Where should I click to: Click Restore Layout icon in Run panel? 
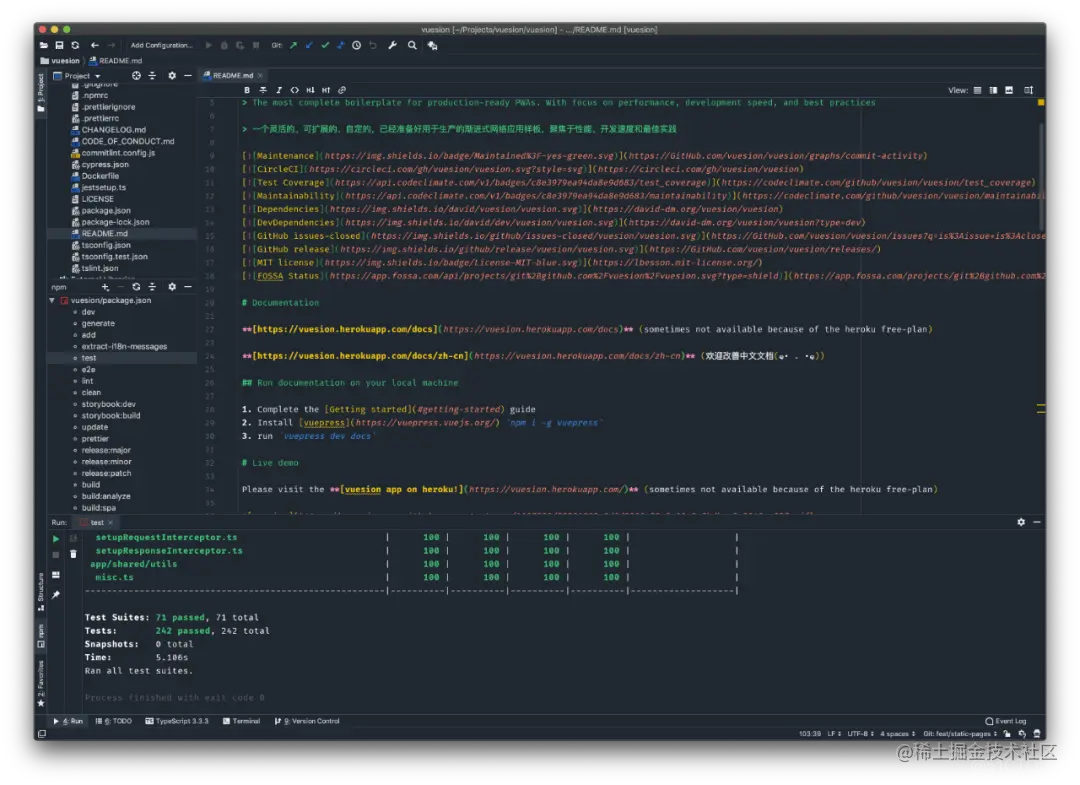click(x=56, y=574)
